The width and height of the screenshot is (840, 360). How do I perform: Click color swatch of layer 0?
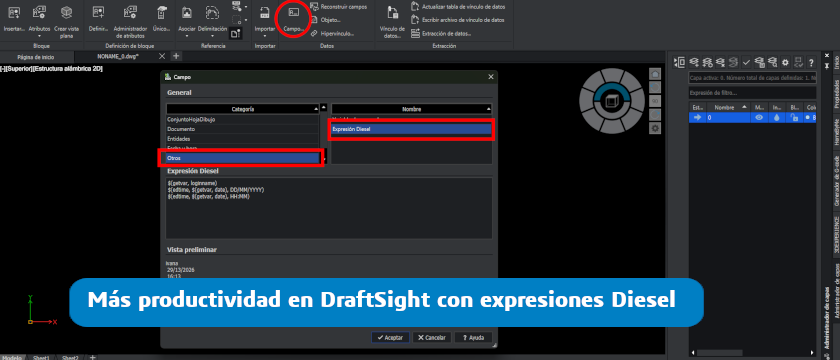808,118
